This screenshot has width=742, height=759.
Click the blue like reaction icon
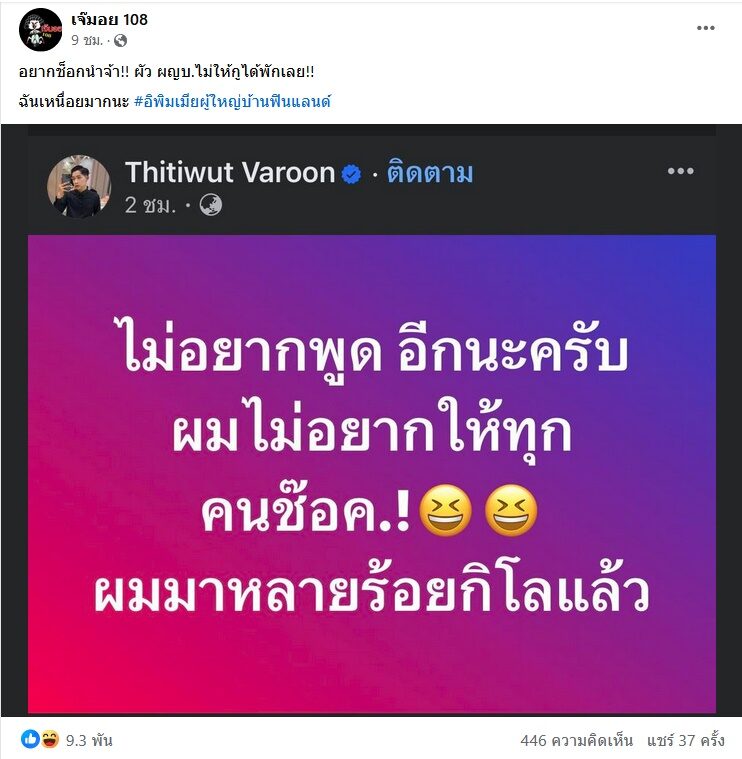(30, 739)
